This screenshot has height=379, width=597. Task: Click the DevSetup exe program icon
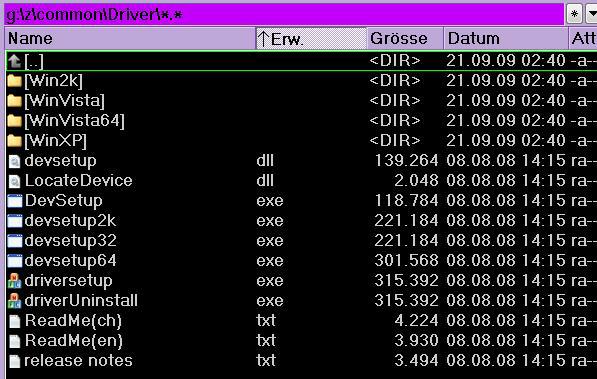15,201
